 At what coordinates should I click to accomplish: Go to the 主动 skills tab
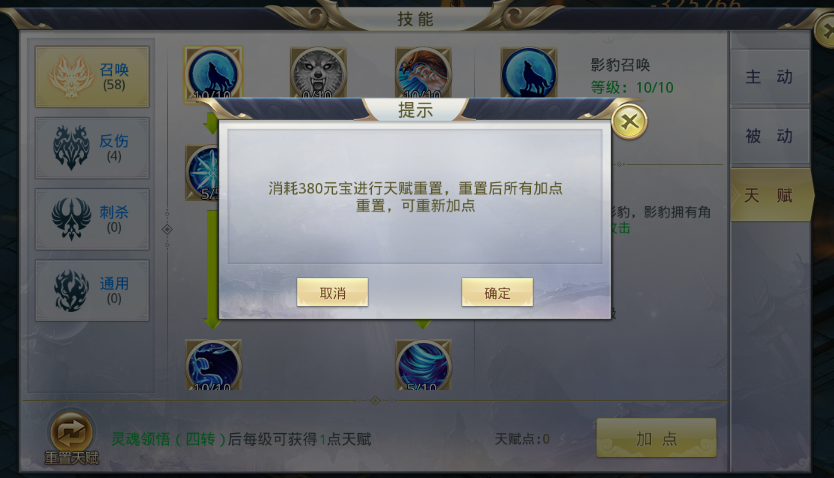click(769, 77)
